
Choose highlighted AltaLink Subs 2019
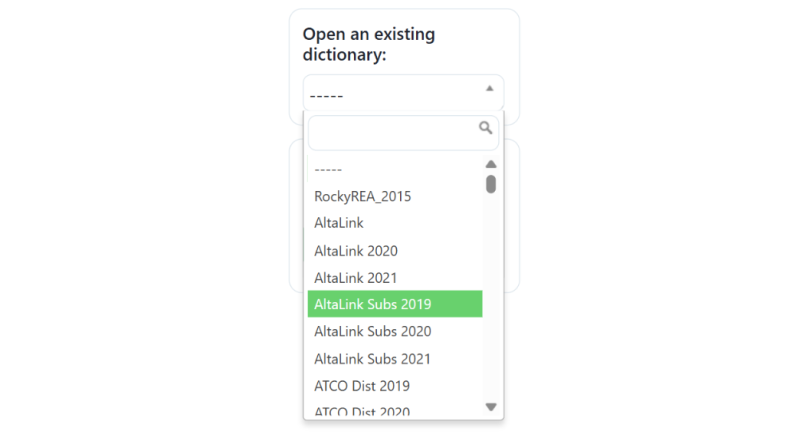(x=395, y=304)
